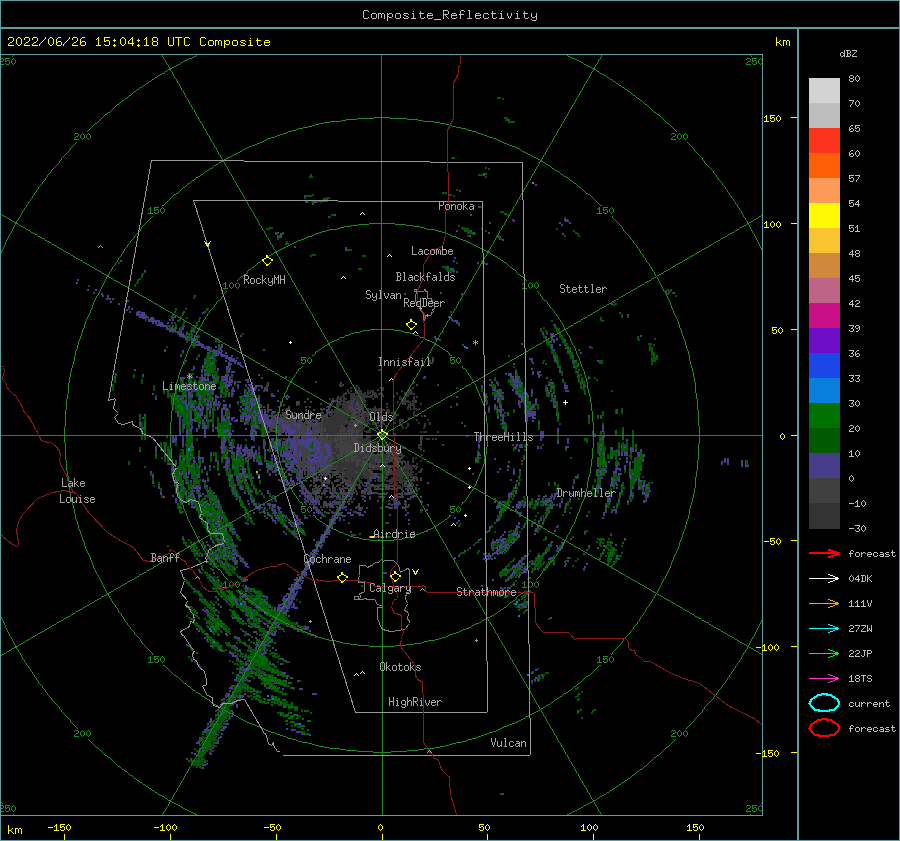Image resolution: width=900 pixels, height=841 pixels.
Task: Click the white 04DK arrow icon
Action: coord(824,579)
